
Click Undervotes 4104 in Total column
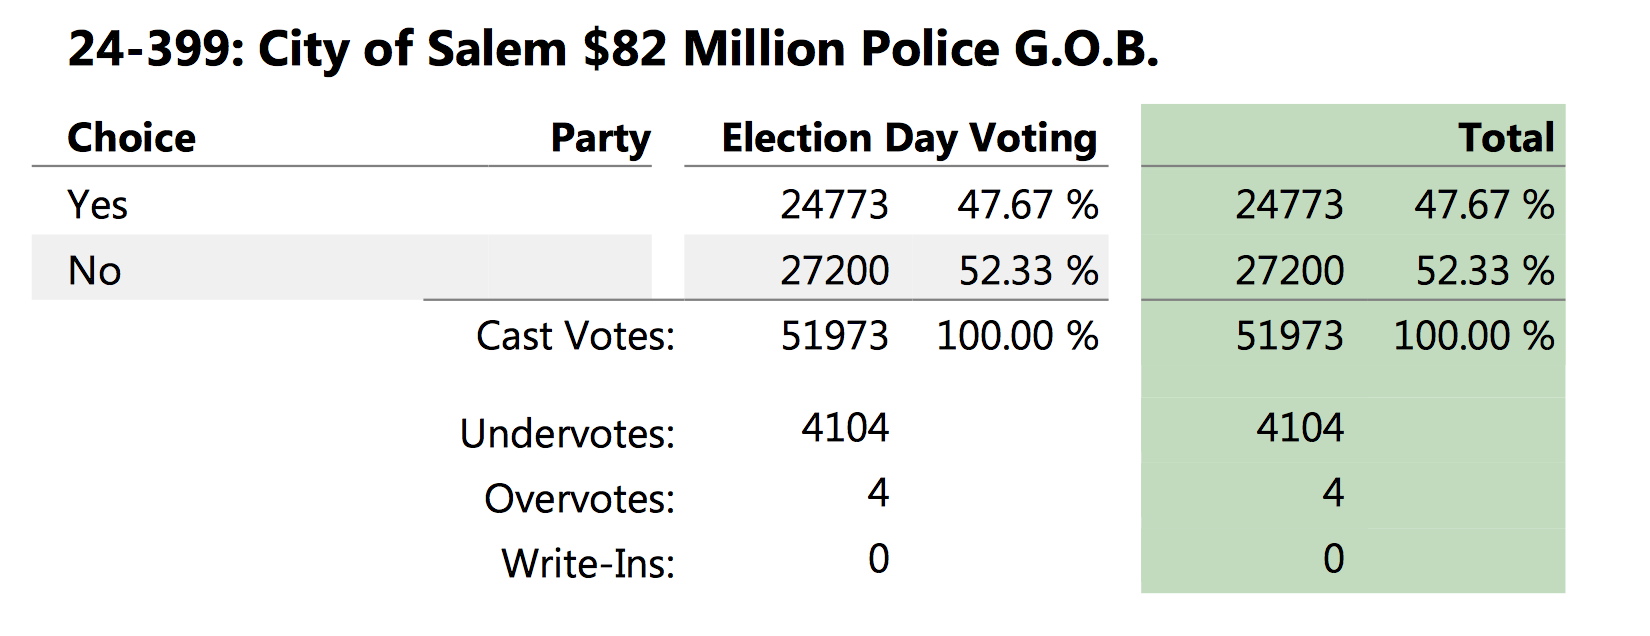(1300, 428)
